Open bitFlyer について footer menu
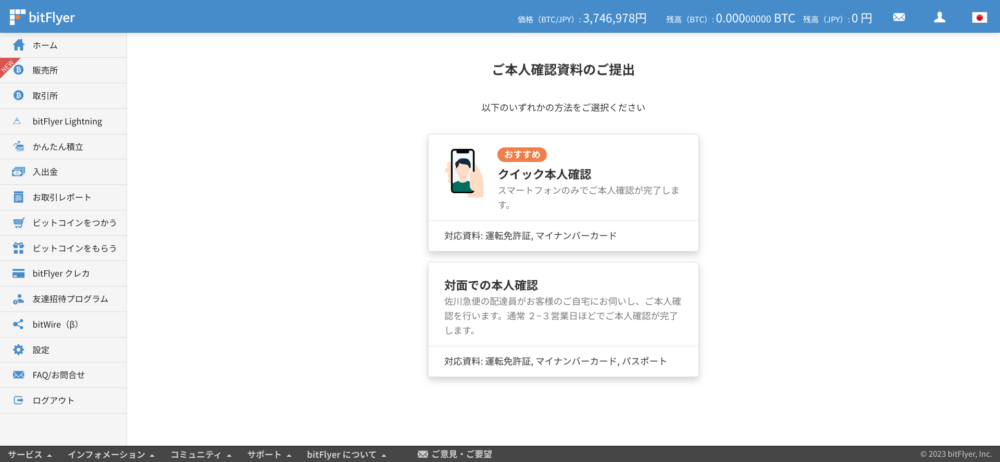The width and height of the screenshot is (1000, 462). click(346, 454)
